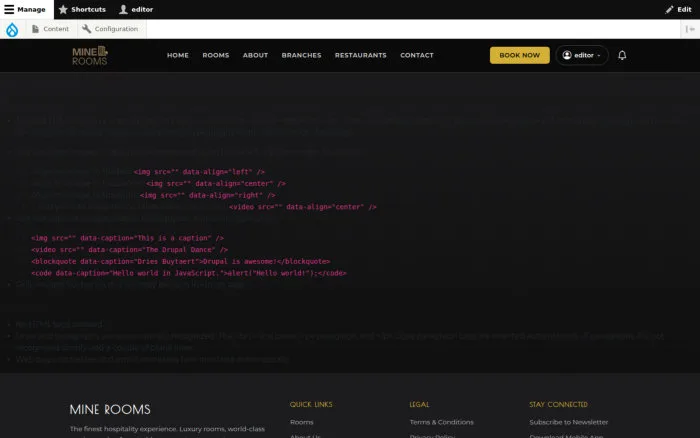Open RESTAURANTS nav item
Image resolution: width=700 pixels, height=438 pixels.
(x=361, y=55)
